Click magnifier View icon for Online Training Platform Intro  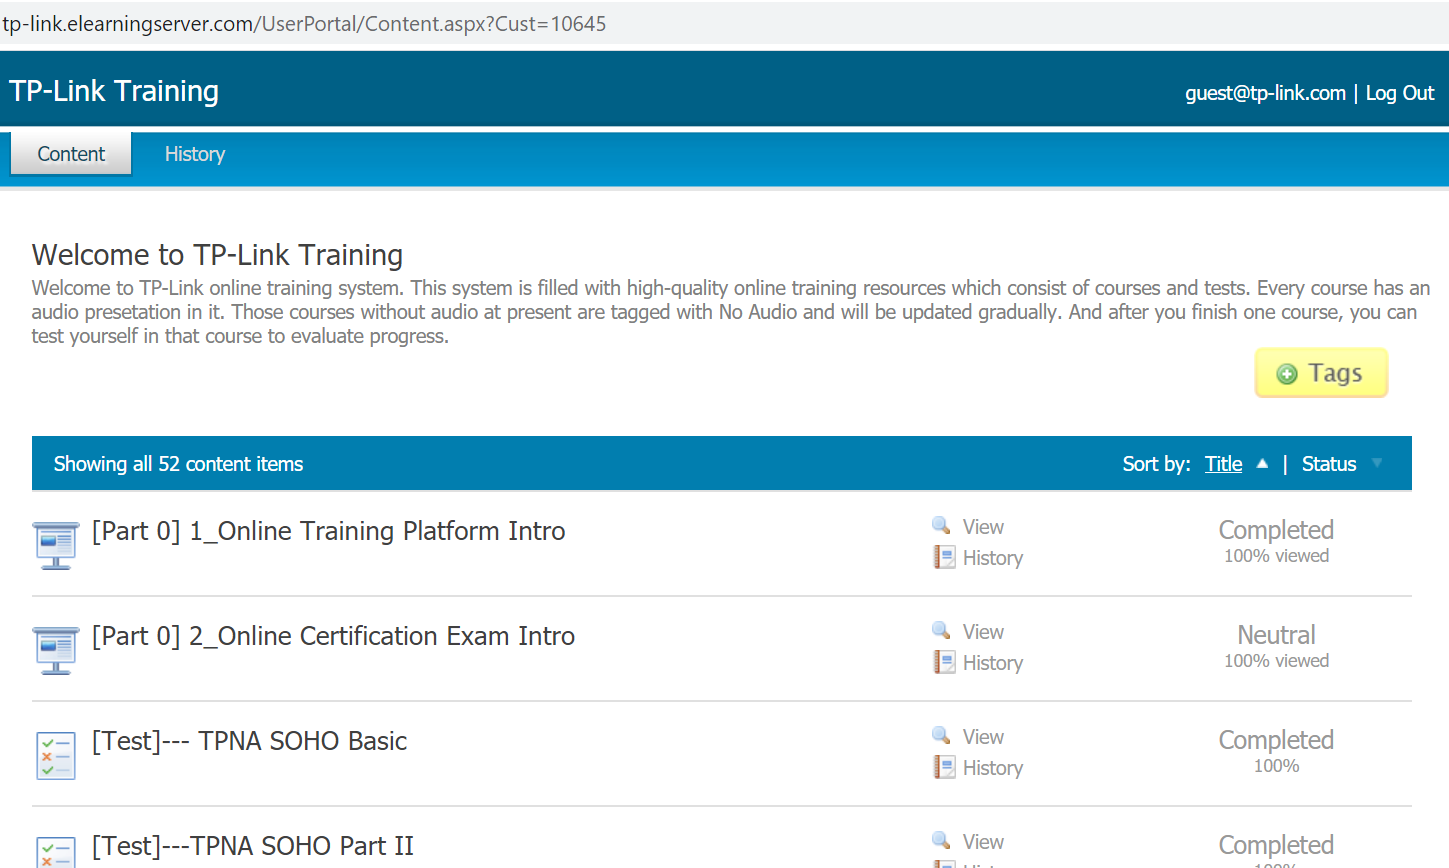(942, 525)
